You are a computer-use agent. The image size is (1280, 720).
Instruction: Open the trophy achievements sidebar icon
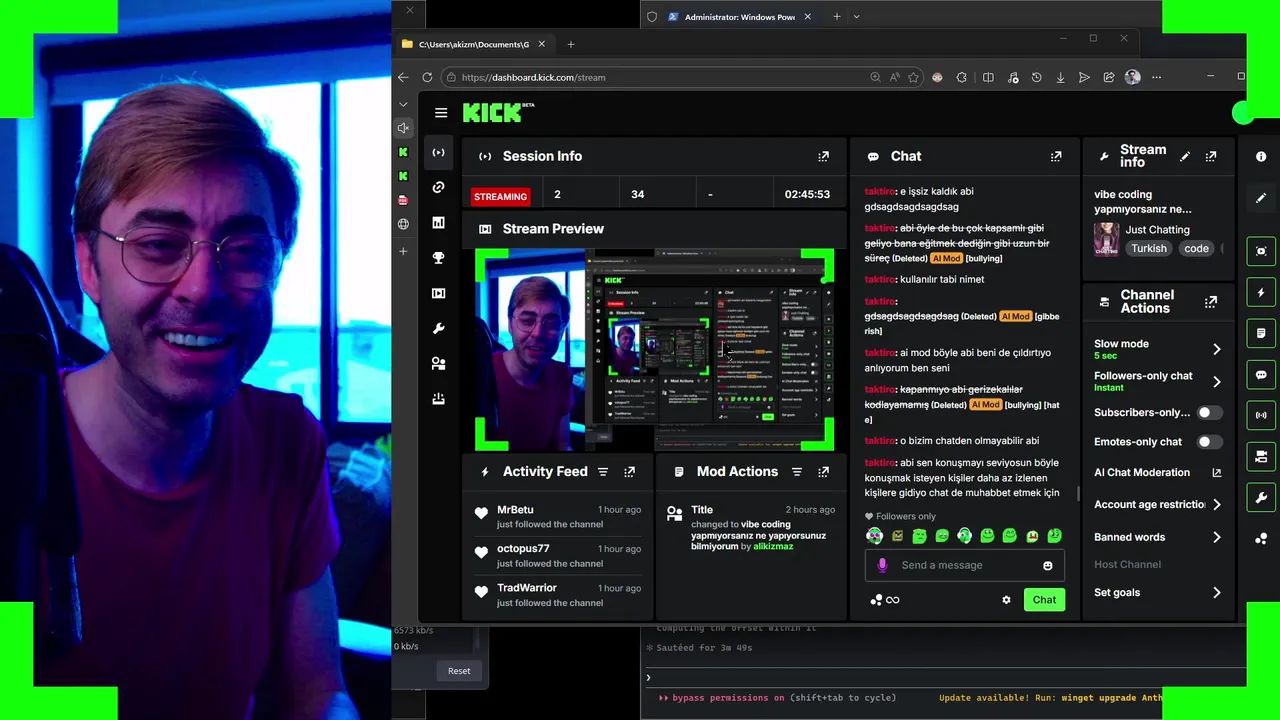(438, 258)
